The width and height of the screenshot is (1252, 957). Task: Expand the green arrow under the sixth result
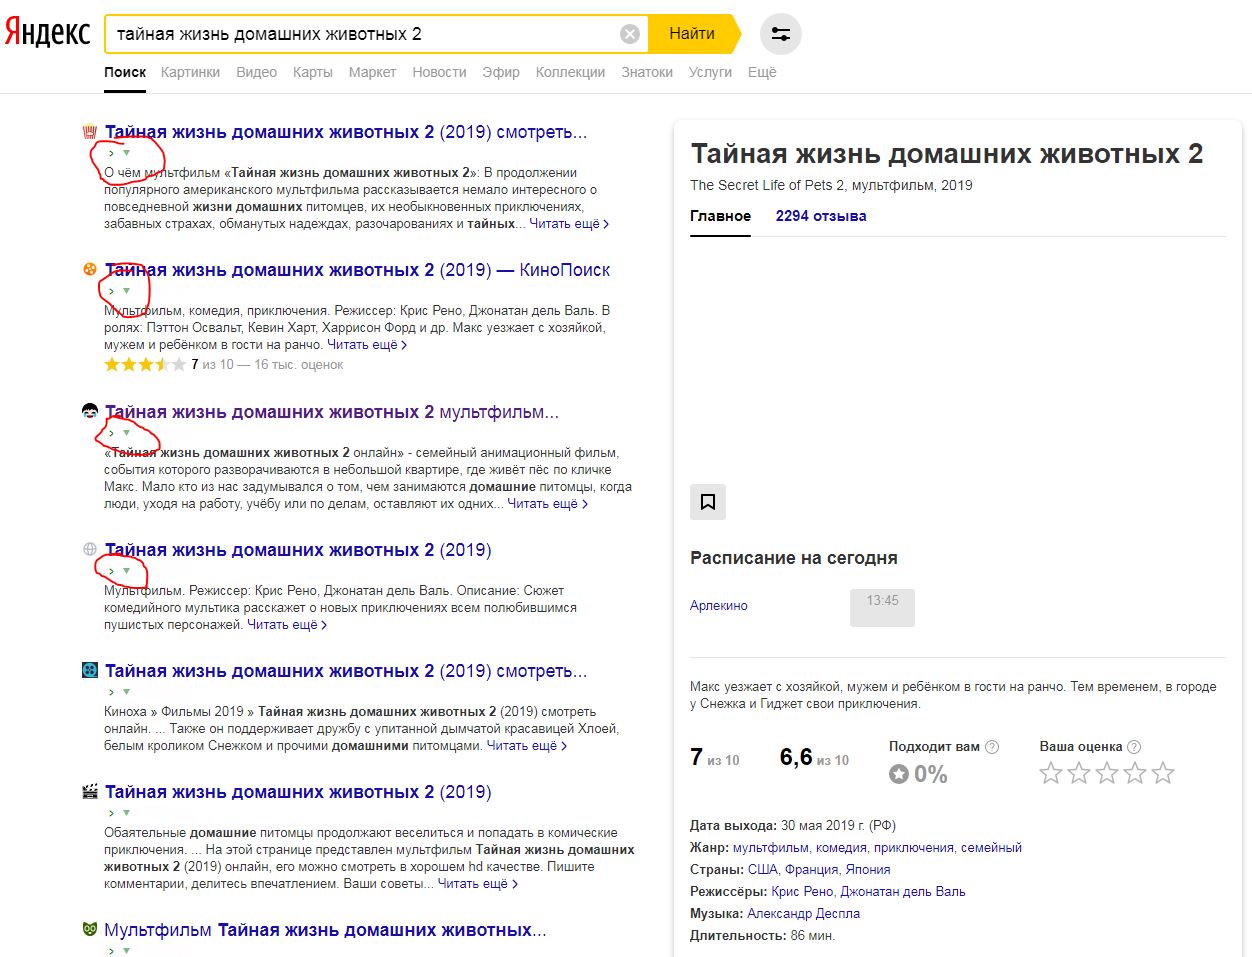pyautogui.click(x=126, y=813)
